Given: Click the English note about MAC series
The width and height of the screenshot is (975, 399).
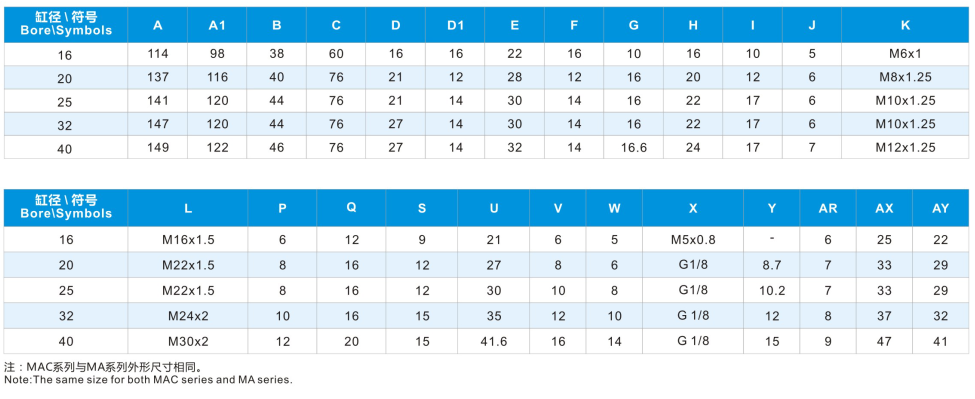Looking at the screenshot, I should 148,379.
